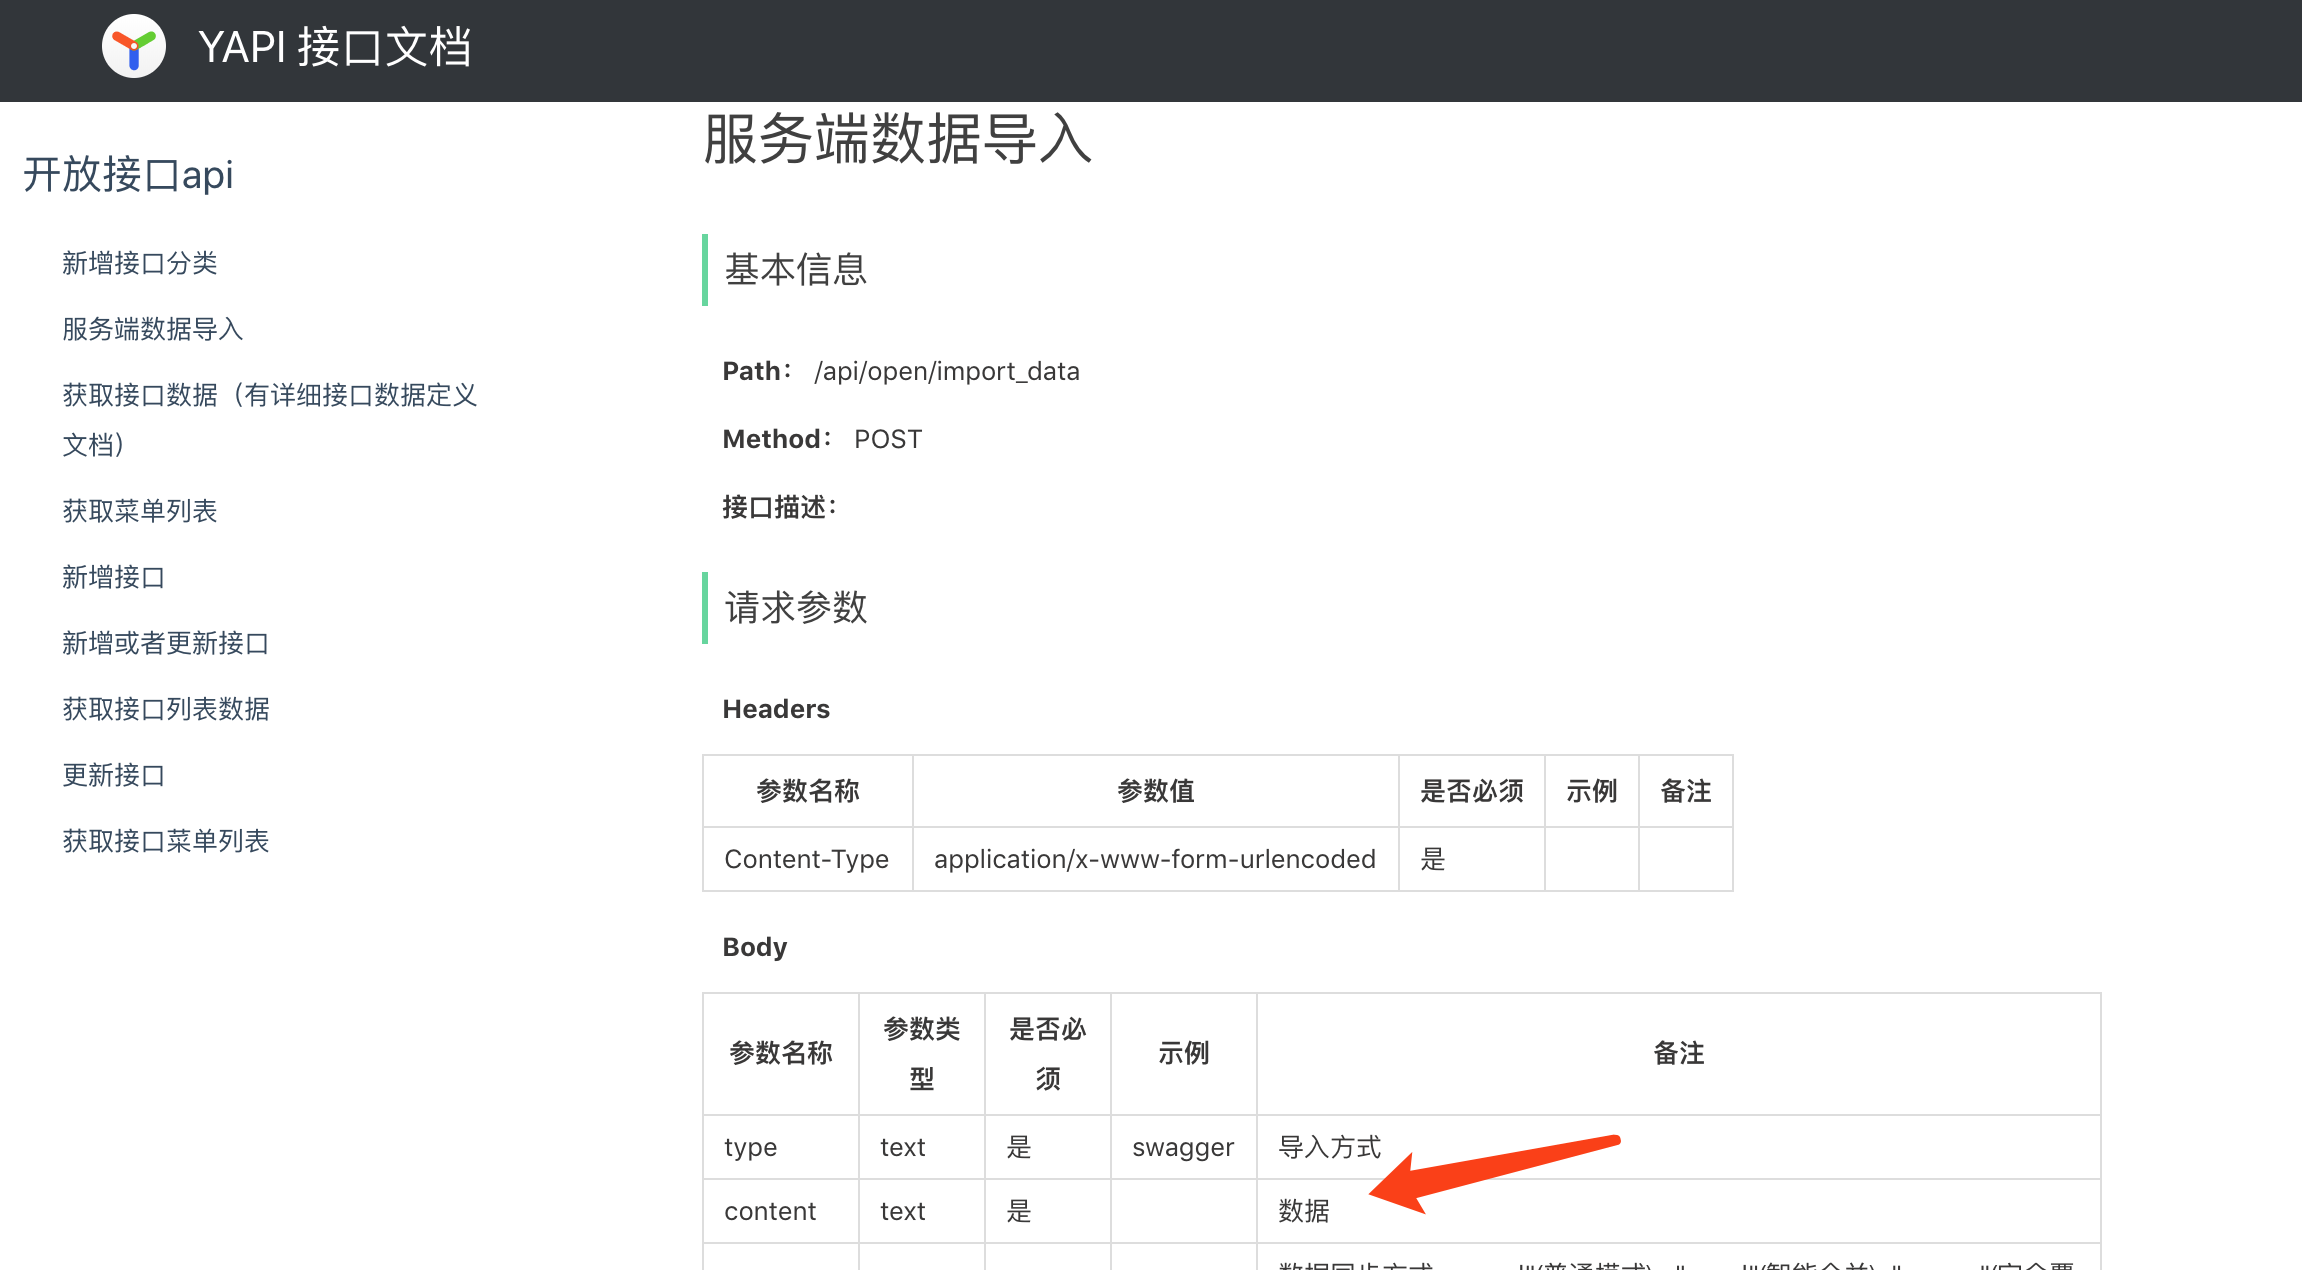Open 获取接口数据（有详细接口数据定义文档） link

tap(270, 419)
